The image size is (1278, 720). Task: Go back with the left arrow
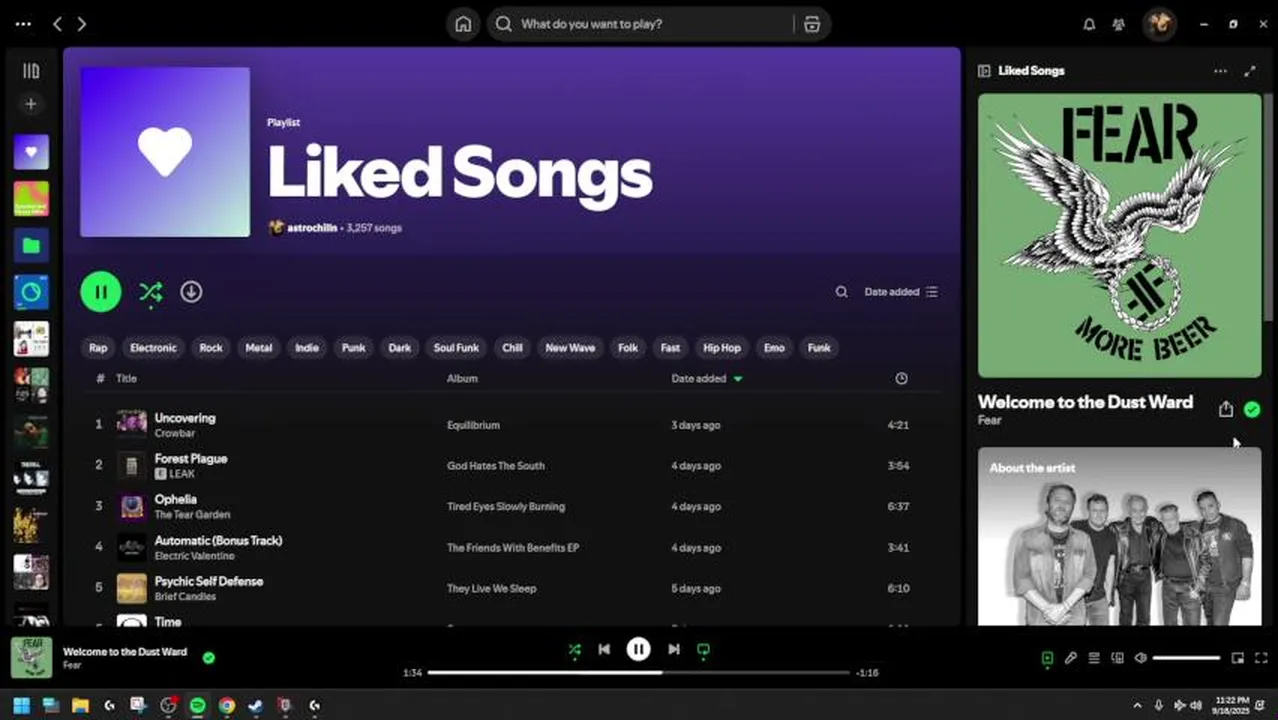pos(57,24)
